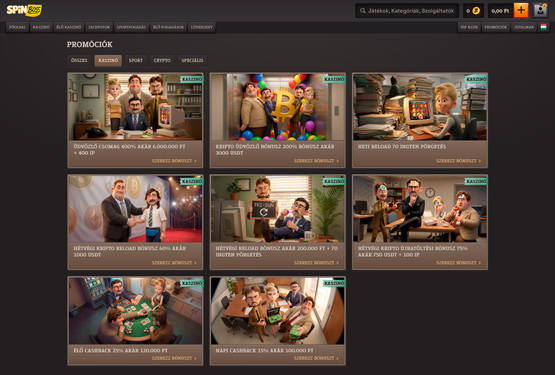Select the Speciális promotions filter tab
Screen dimensions: 555x375
point(192,61)
